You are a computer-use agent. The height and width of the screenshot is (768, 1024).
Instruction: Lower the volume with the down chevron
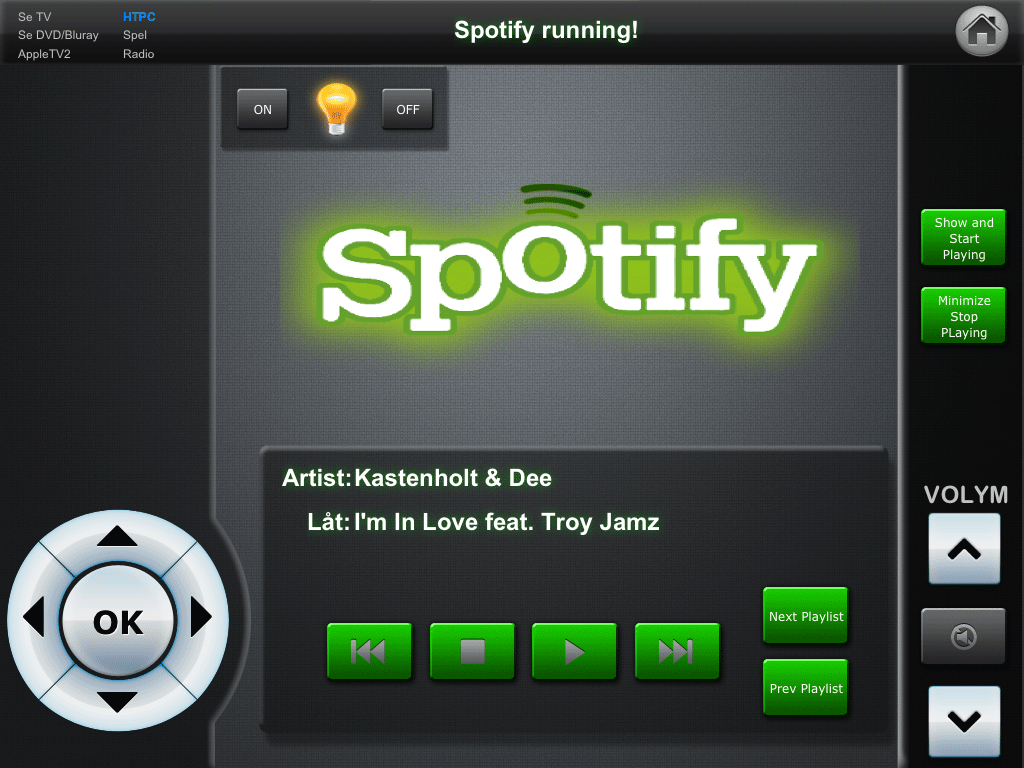[x=964, y=721]
